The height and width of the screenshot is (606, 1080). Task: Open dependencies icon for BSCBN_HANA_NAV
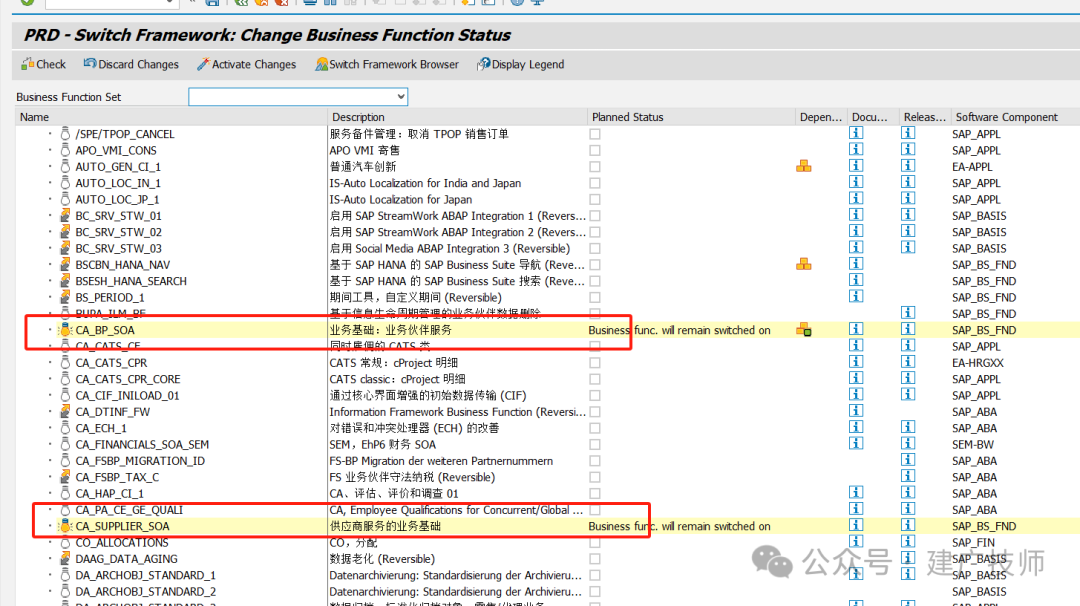click(803, 264)
